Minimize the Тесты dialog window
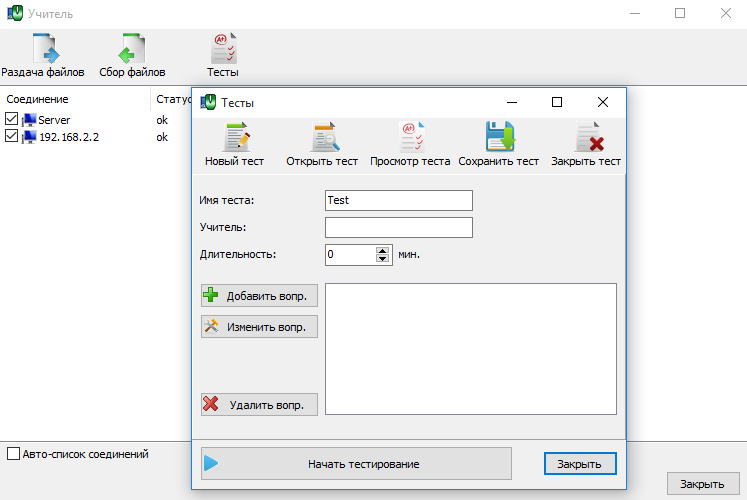 512,102
